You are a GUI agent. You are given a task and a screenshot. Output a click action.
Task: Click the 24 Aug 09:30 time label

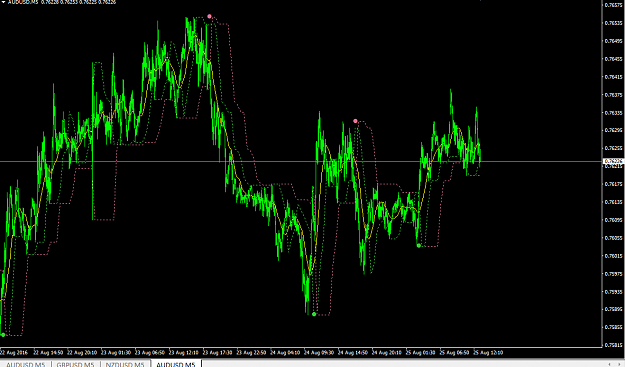click(x=319, y=353)
